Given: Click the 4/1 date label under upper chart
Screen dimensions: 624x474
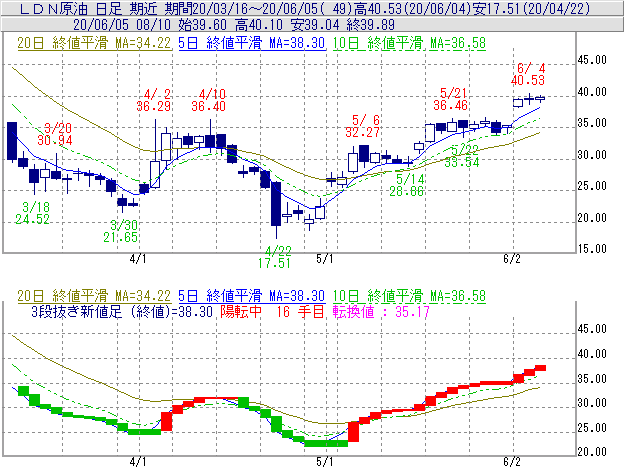Looking at the screenshot, I should 138,259.
